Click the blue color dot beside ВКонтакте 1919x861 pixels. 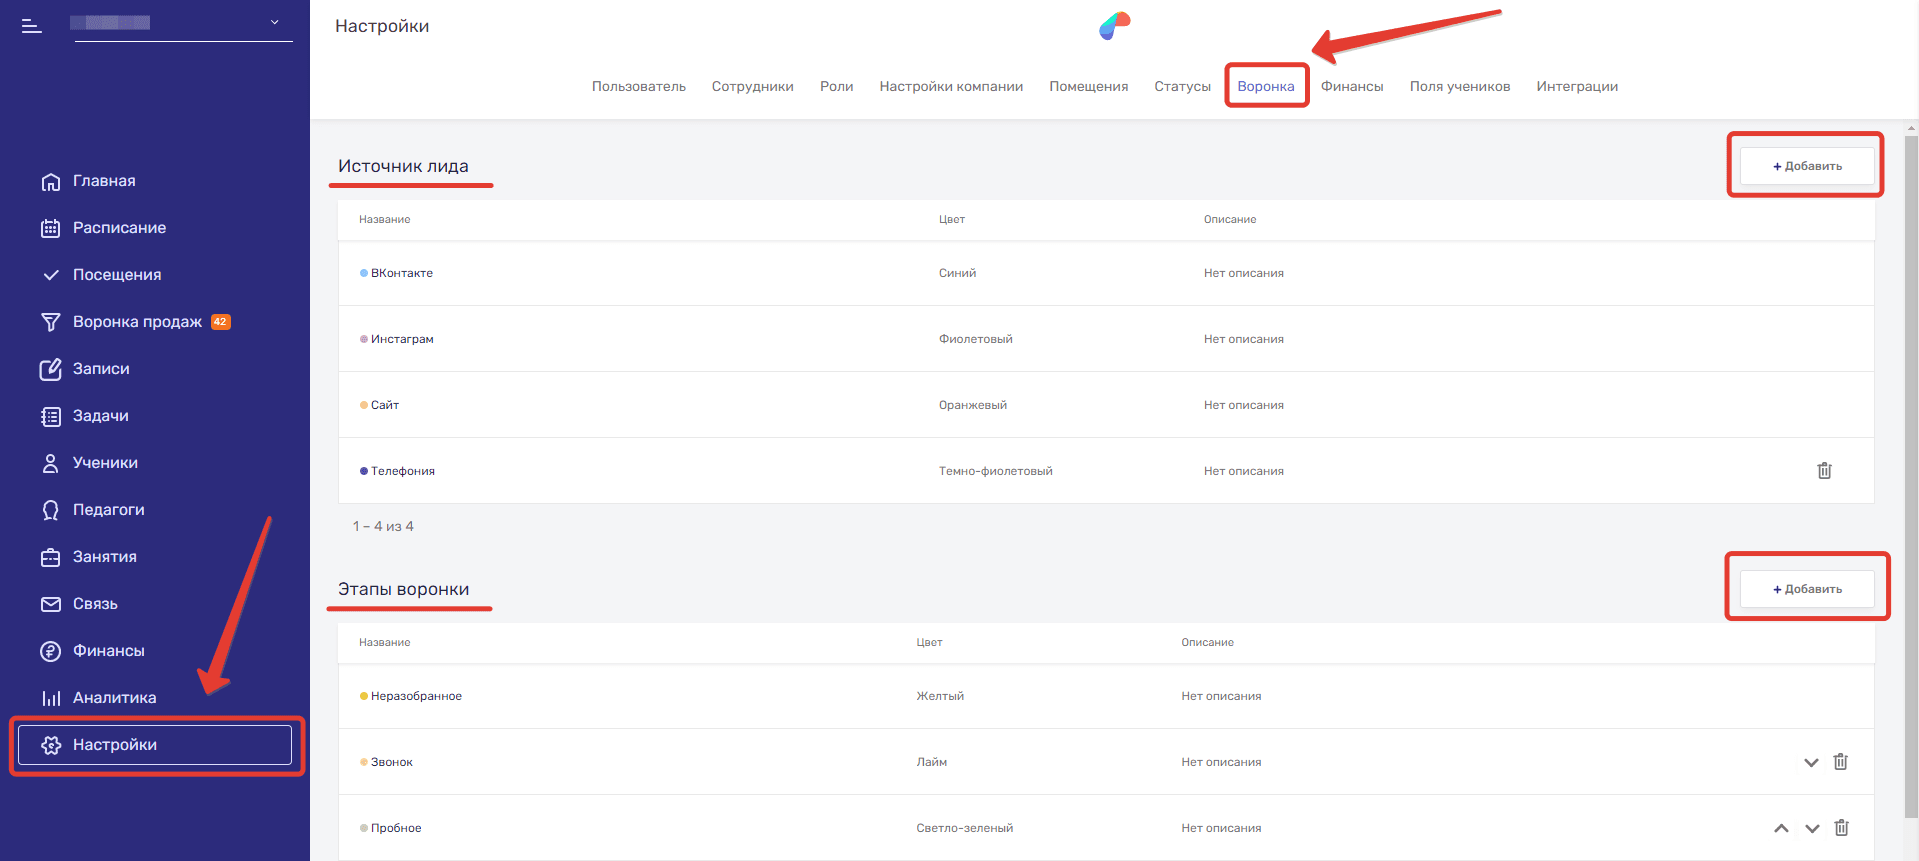[x=364, y=273]
